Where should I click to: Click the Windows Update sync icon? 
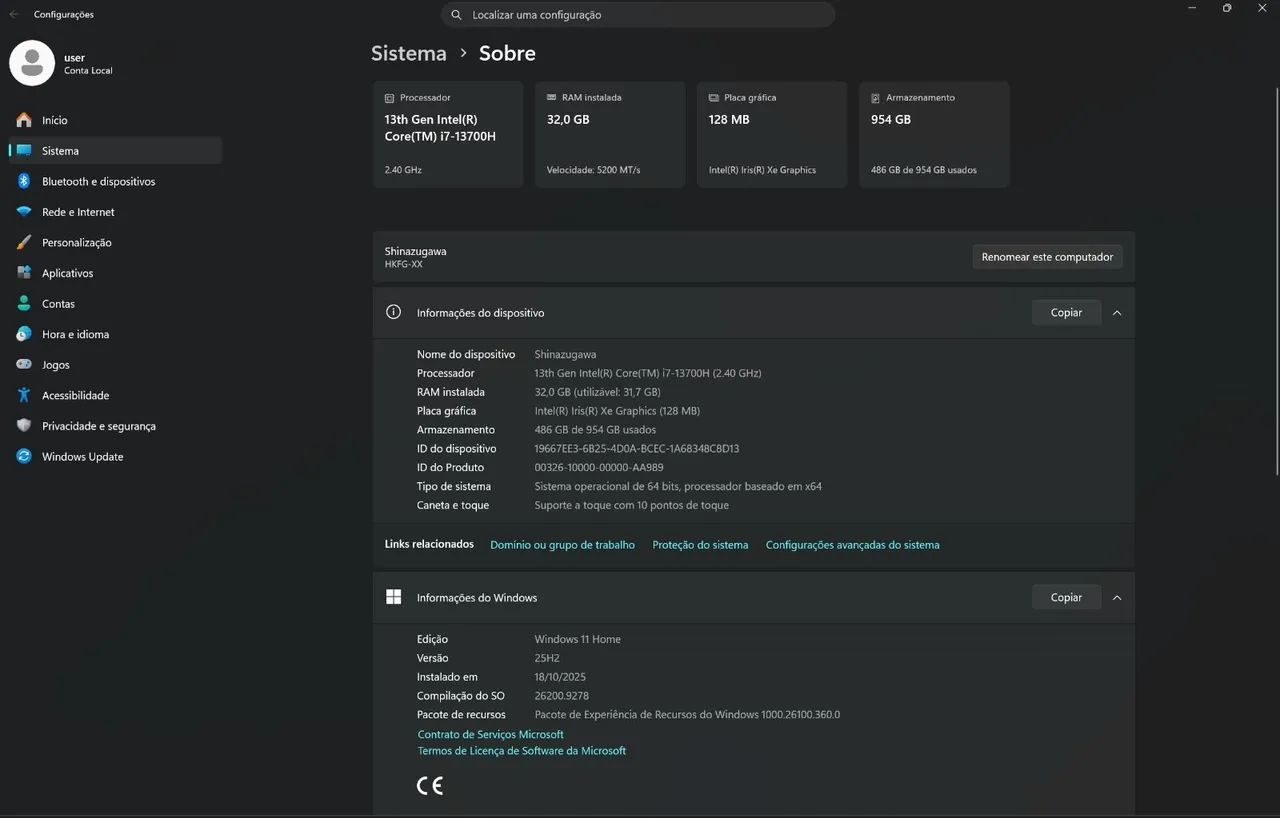[x=24, y=457]
